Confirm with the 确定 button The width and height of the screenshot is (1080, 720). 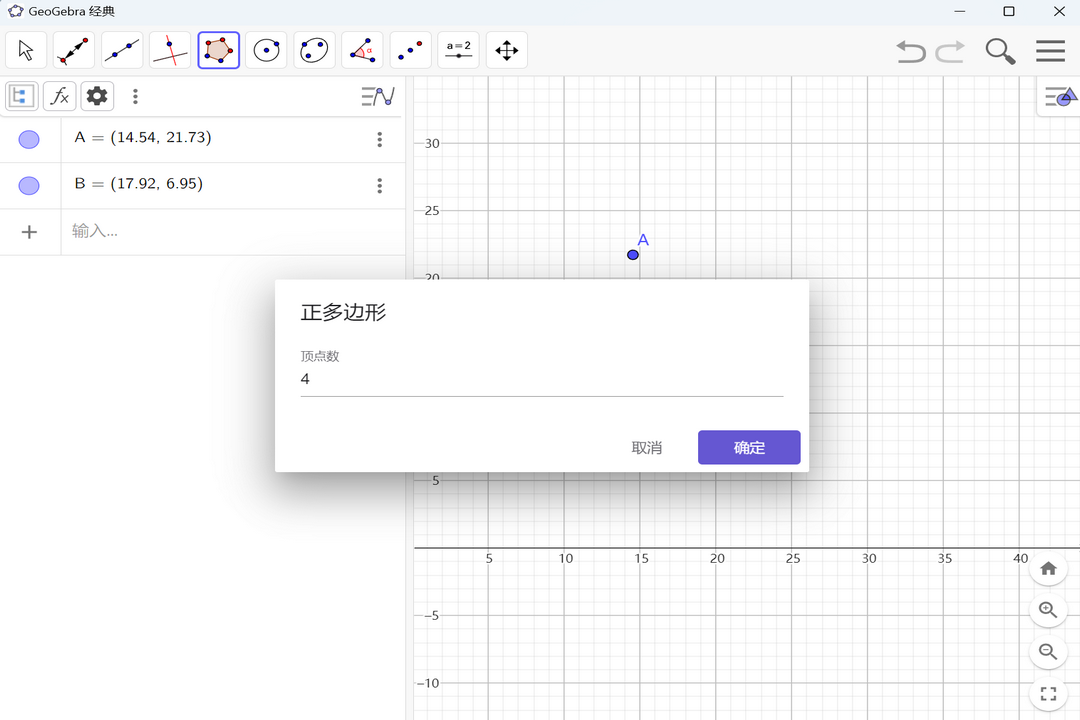point(749,447)
